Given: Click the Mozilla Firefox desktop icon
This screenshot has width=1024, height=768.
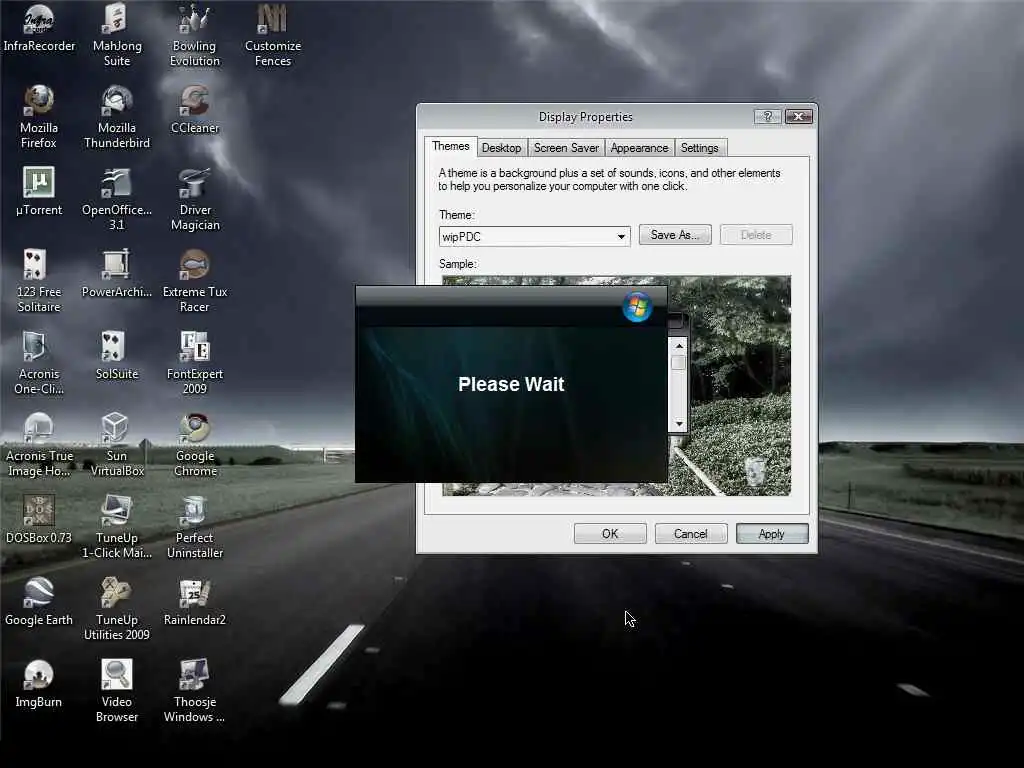Looking at the screenshot, I should 39,118.
